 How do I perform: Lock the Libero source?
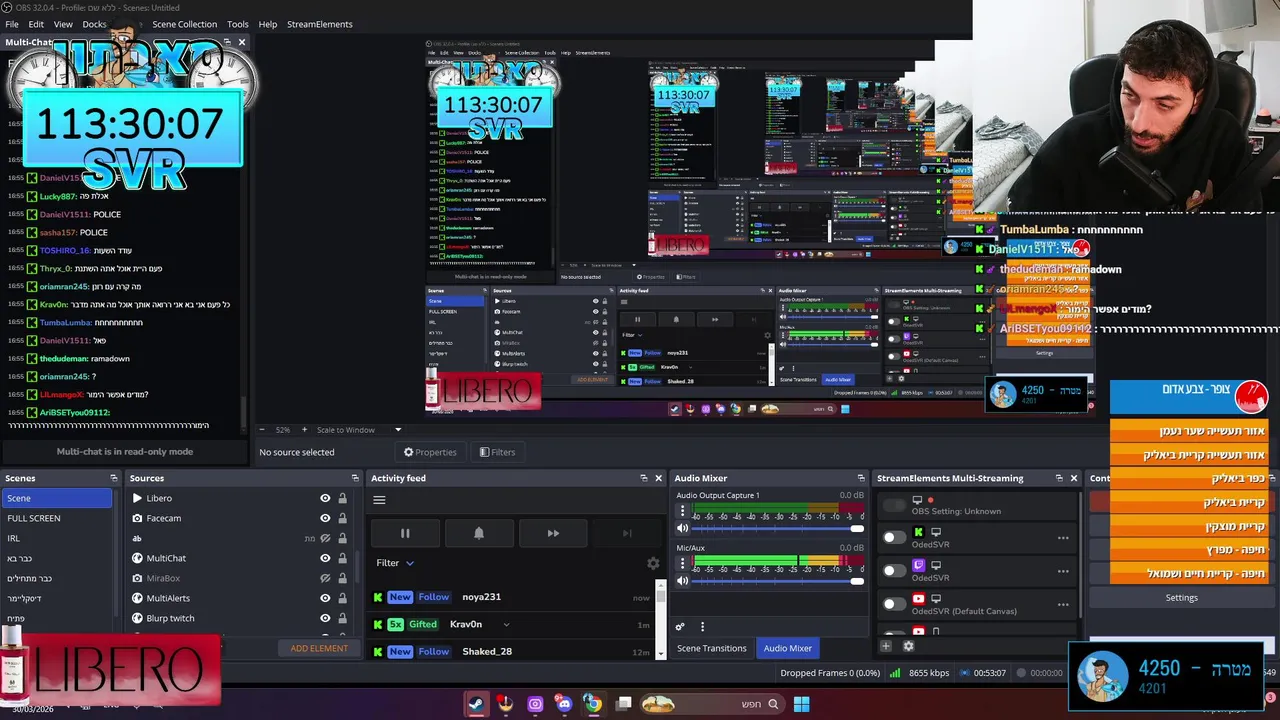click(x=342, y=498)
